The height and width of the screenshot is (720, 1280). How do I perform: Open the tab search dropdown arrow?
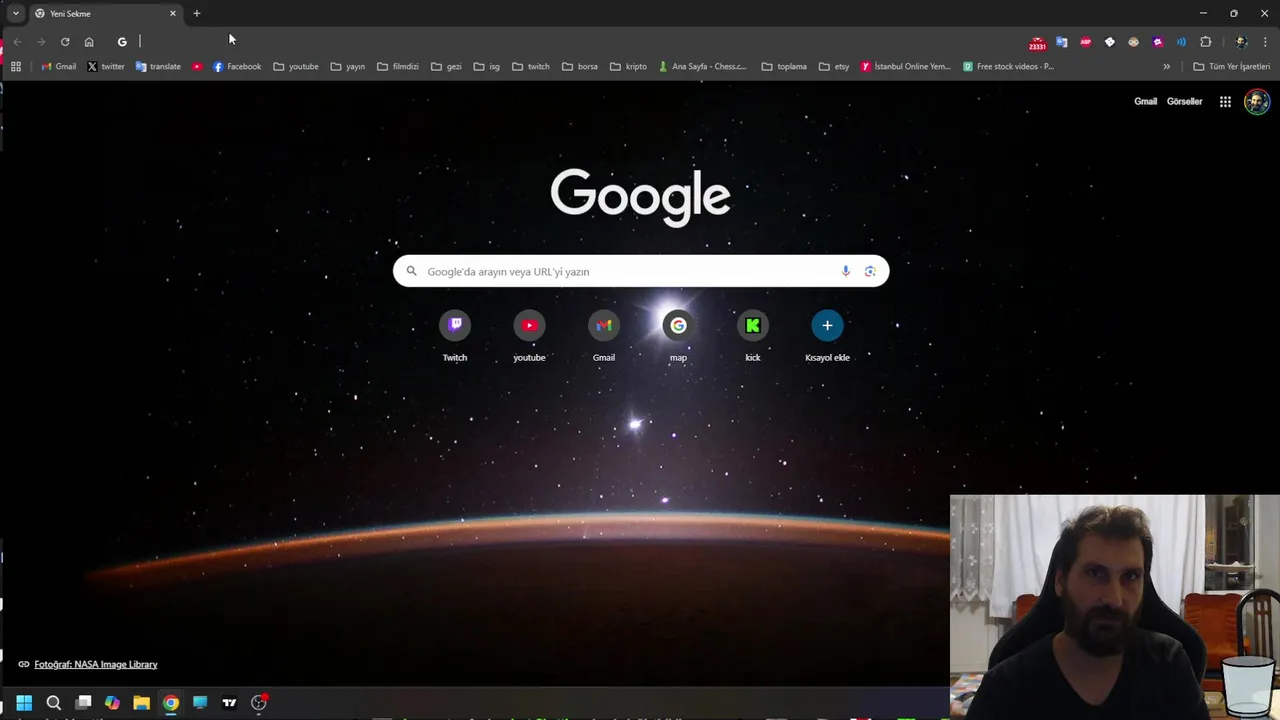(x=15, y=13)
